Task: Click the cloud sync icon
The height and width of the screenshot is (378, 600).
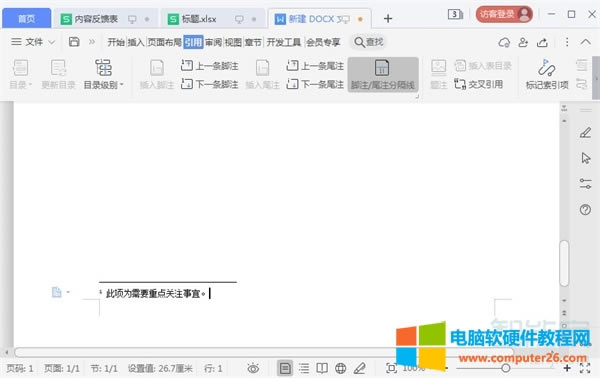Action: tap(504, 42)
